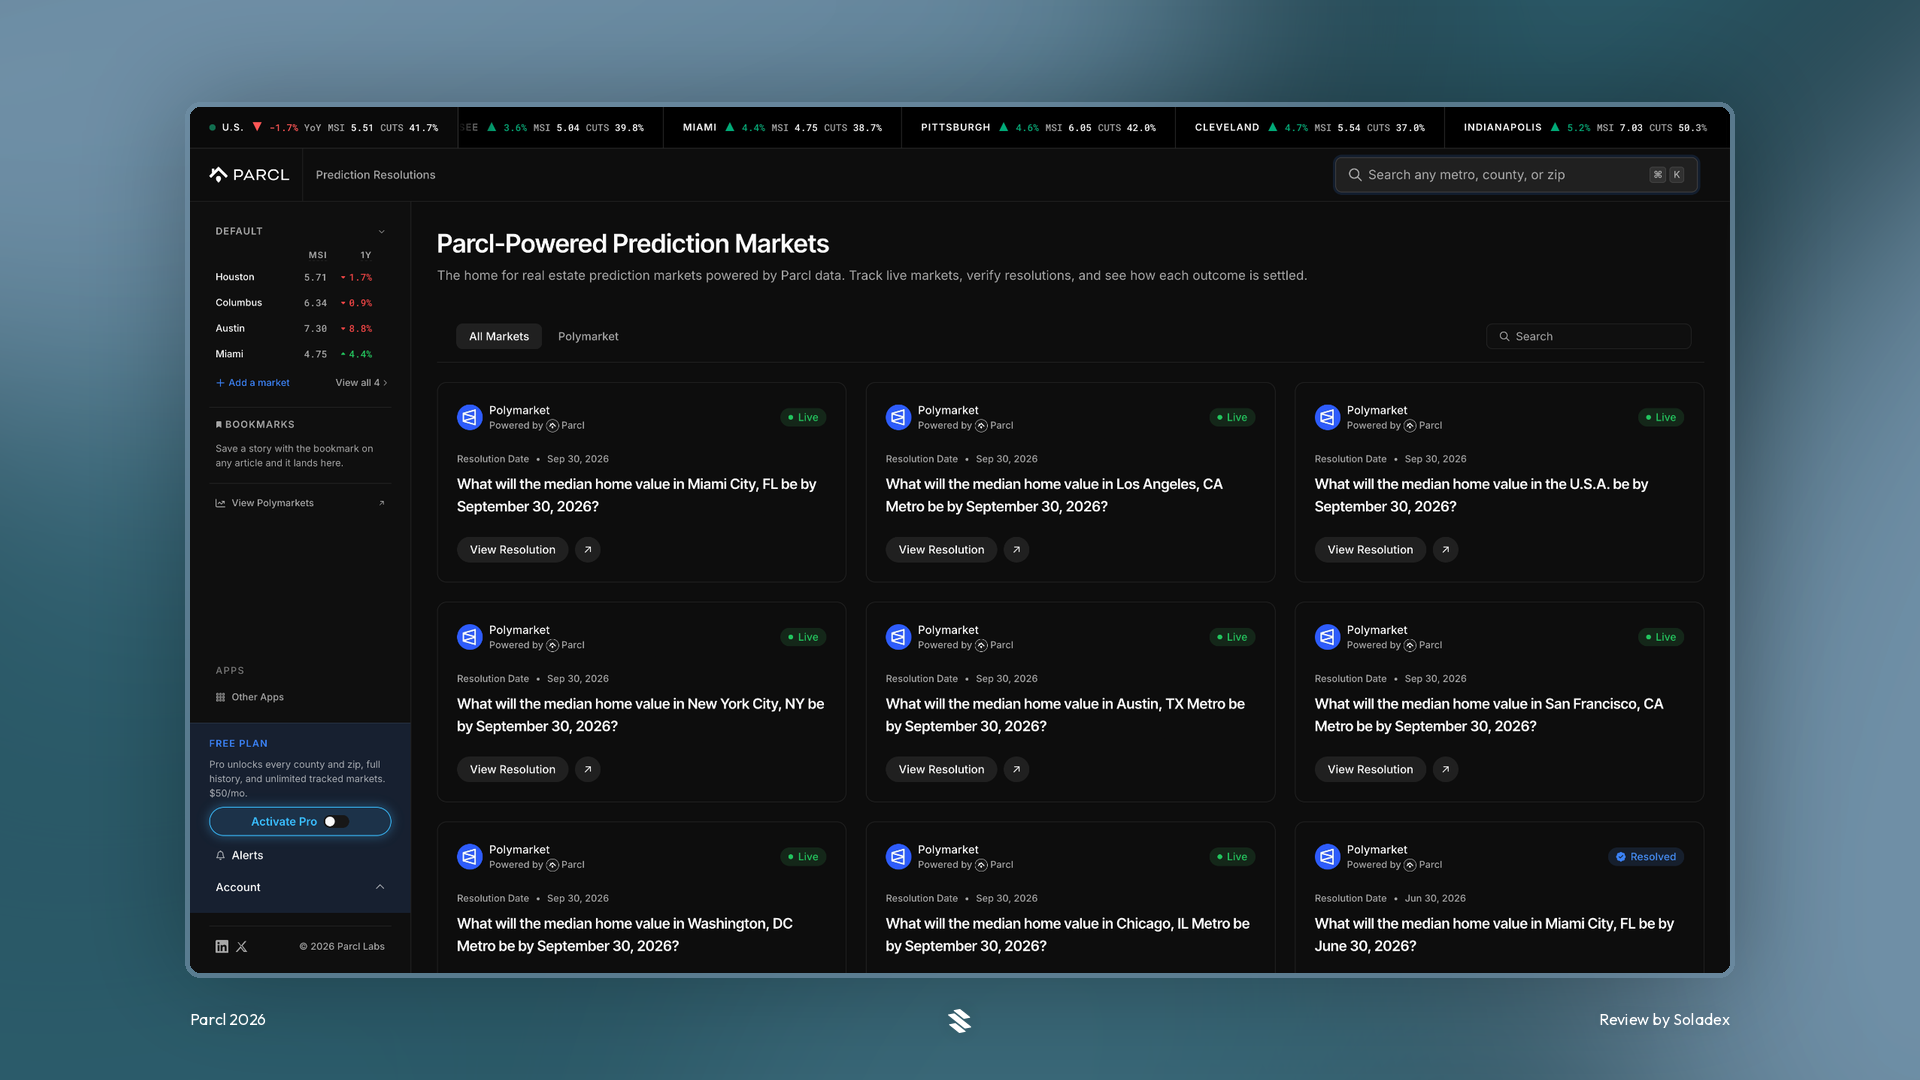Click the Live badge on the Los Angeles card
The height and width of the screenshot is (1080, 1920).
[1232, 418]
